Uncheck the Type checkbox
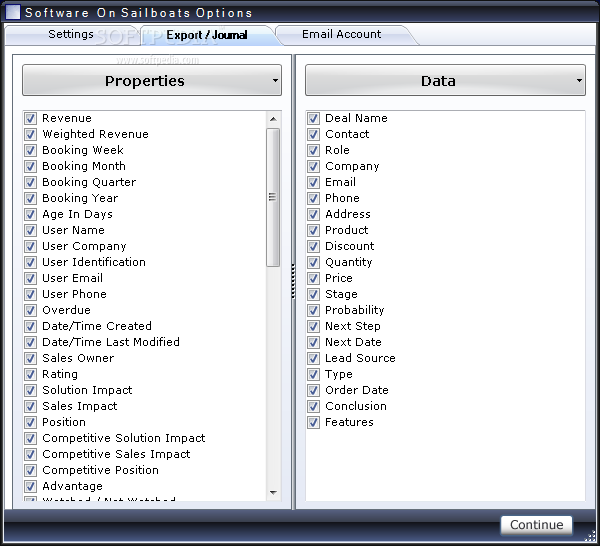This screenshot has height=546, width=600. coord(313,374)
